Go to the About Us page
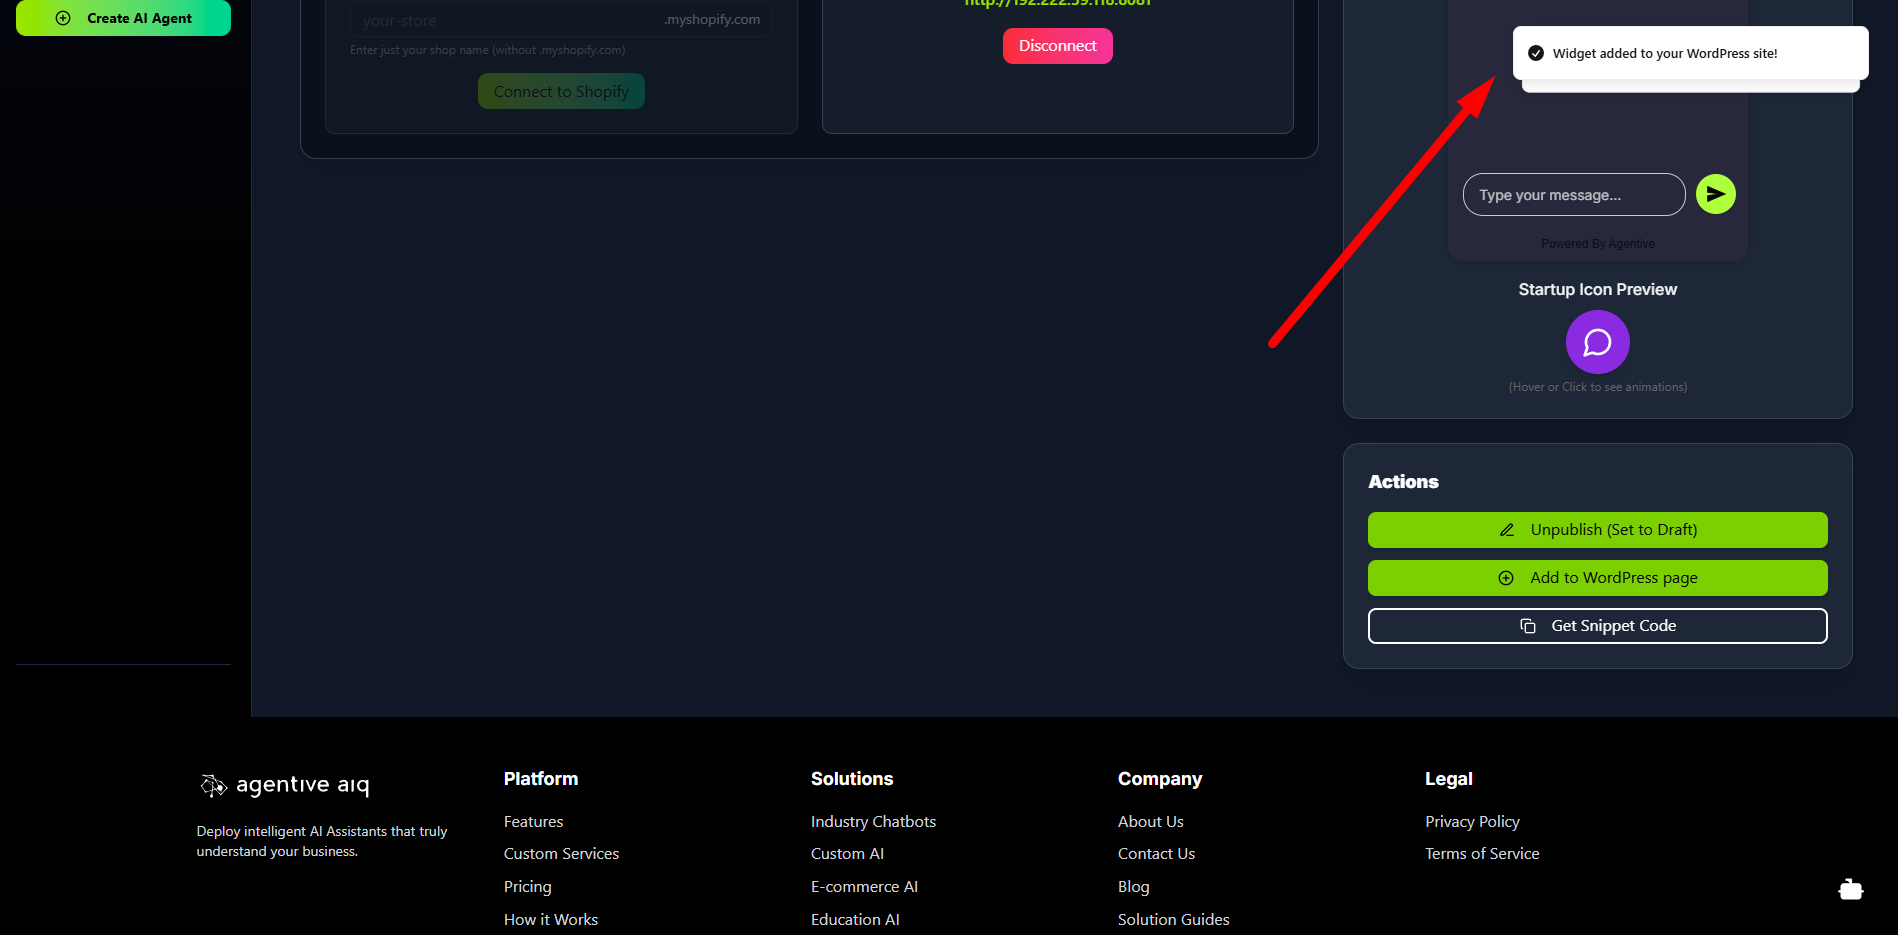This screenshot has height=935, width=1898. pos(1150,821)
